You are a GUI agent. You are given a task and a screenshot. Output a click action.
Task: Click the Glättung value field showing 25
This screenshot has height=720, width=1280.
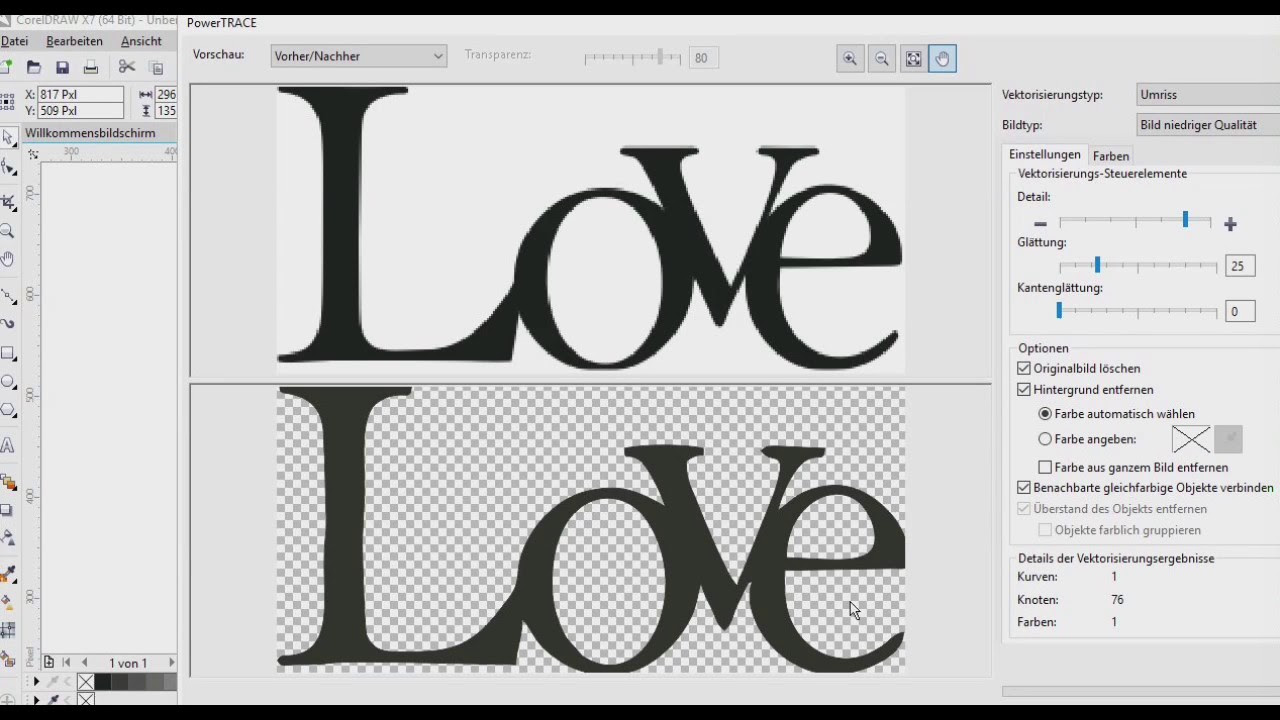(1240, 266)
